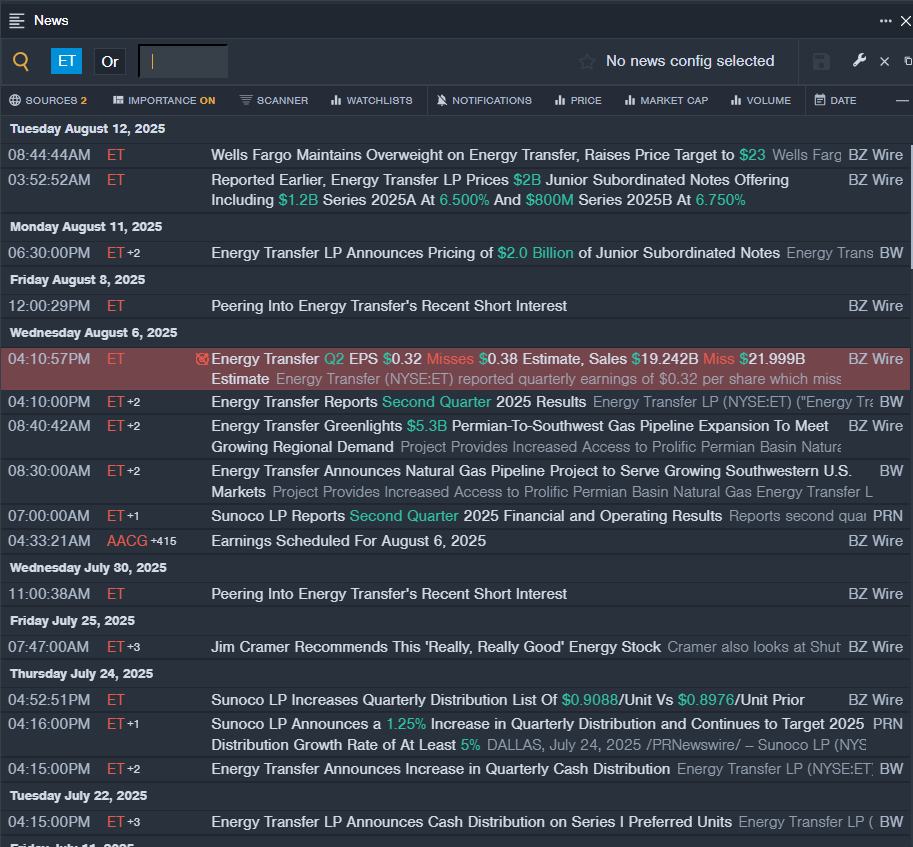The image size is (913, 847).
Task: Open the Wells Fargo Maintains Overweight headline
Action: (x=488, y=155)
